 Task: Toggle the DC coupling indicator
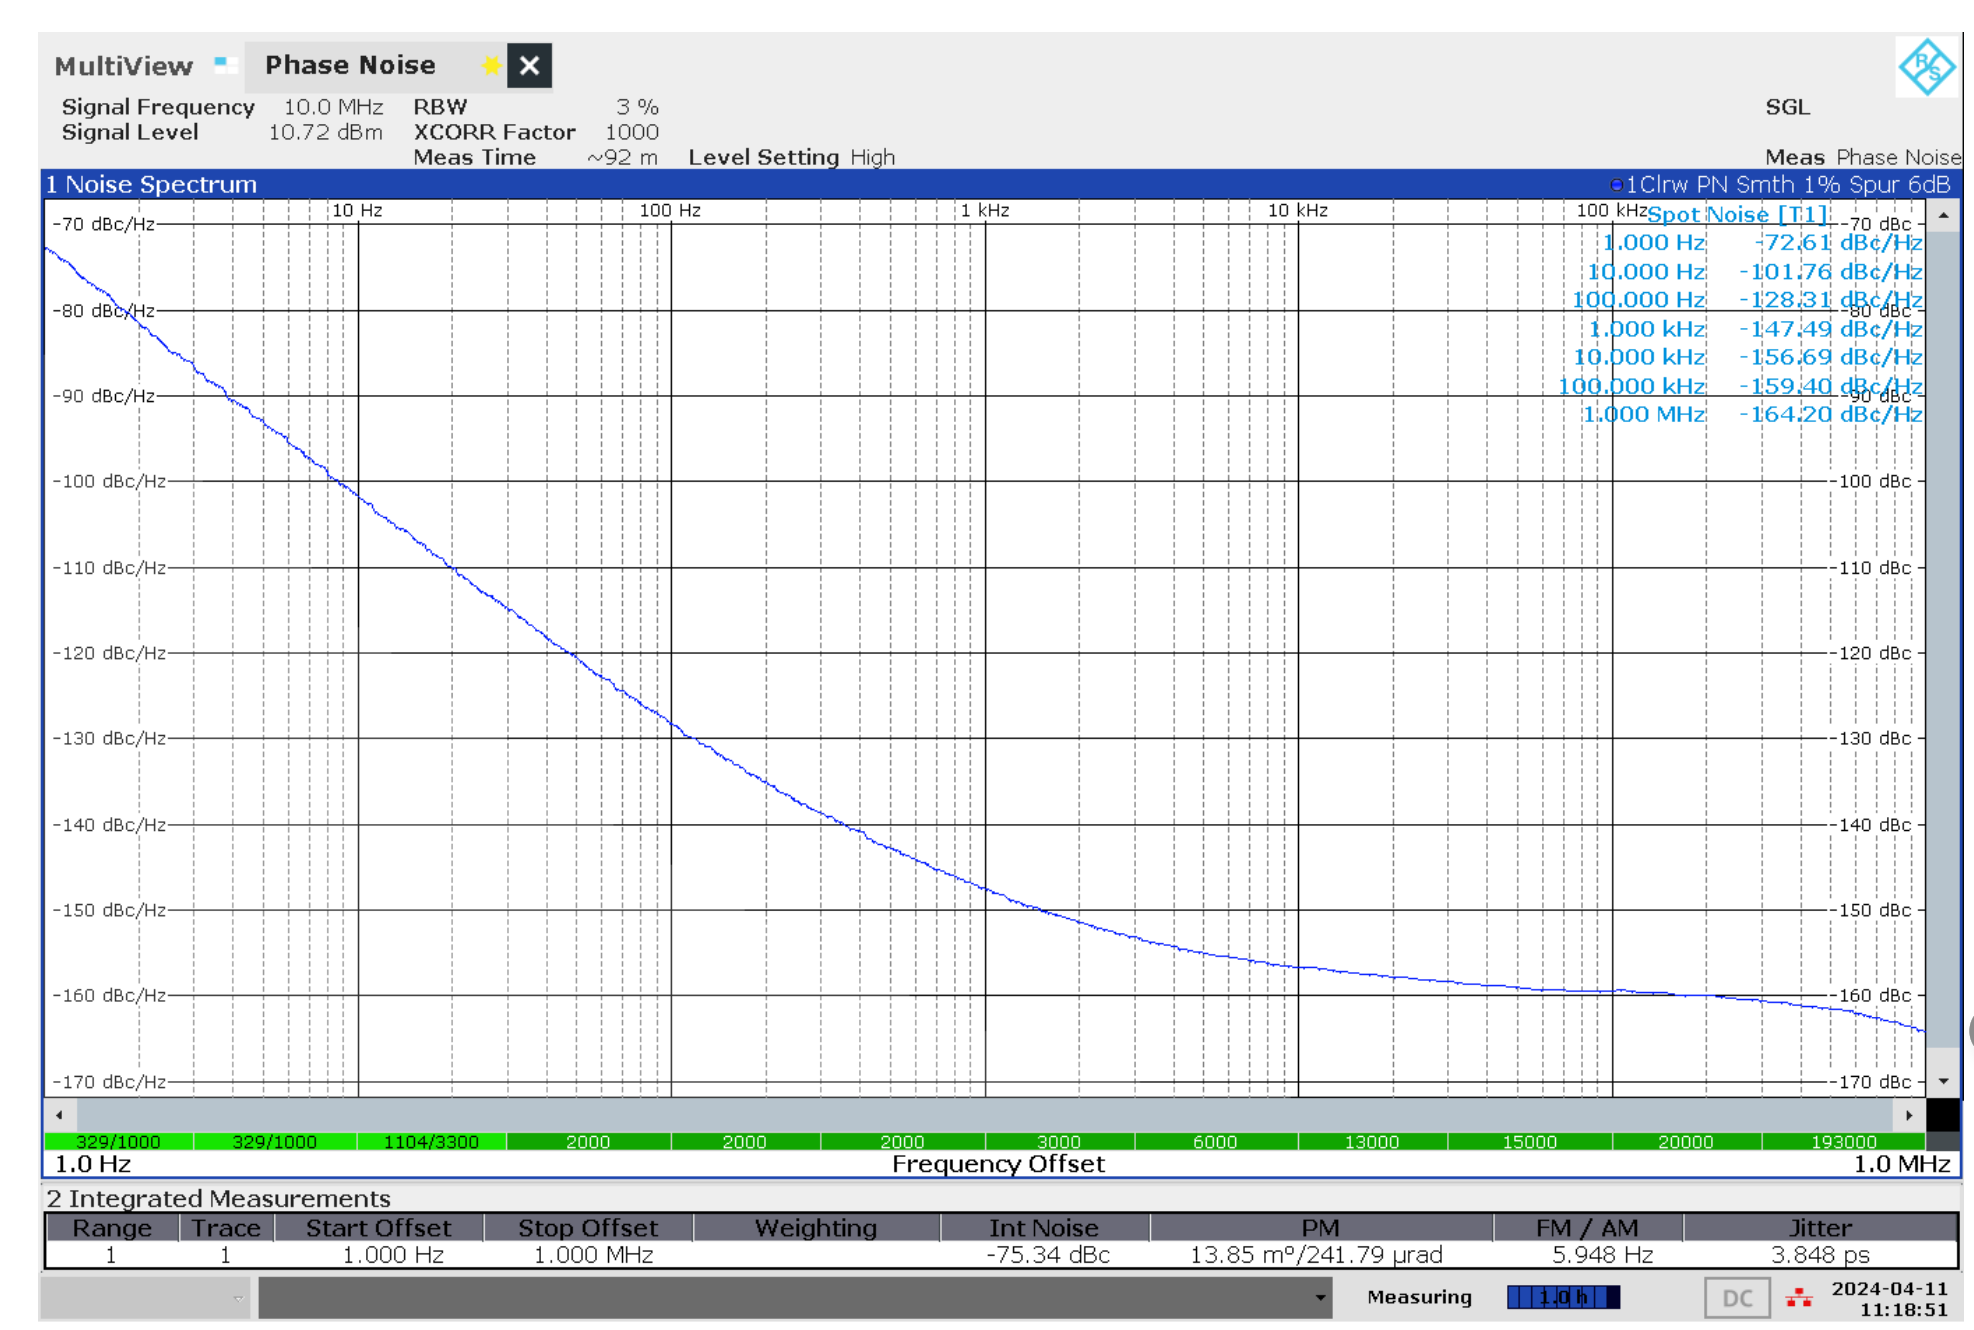1737,1298
